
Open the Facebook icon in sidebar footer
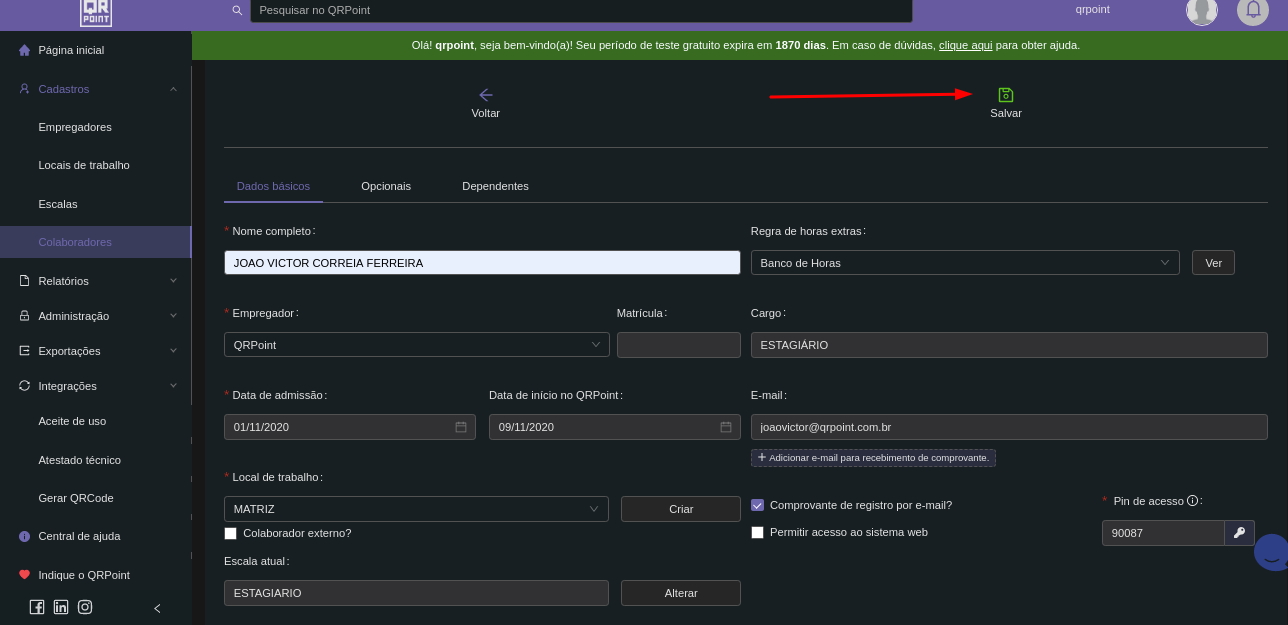pos(37,607)
